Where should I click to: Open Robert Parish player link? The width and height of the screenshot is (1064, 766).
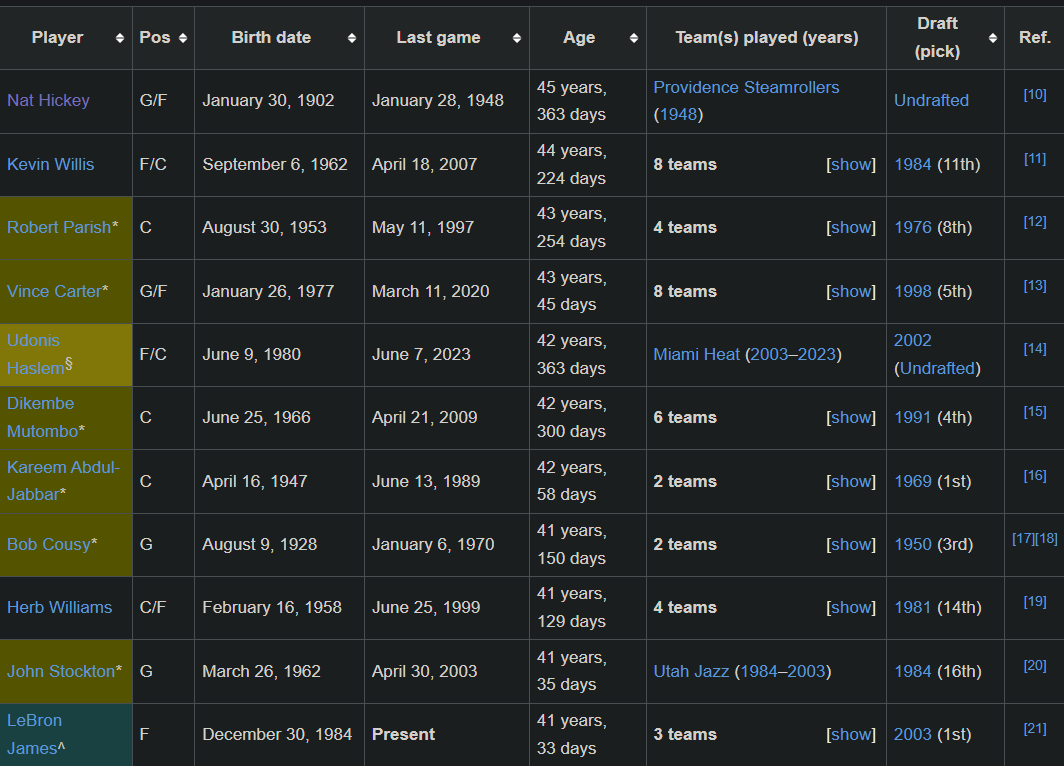[x=59, y=227]
